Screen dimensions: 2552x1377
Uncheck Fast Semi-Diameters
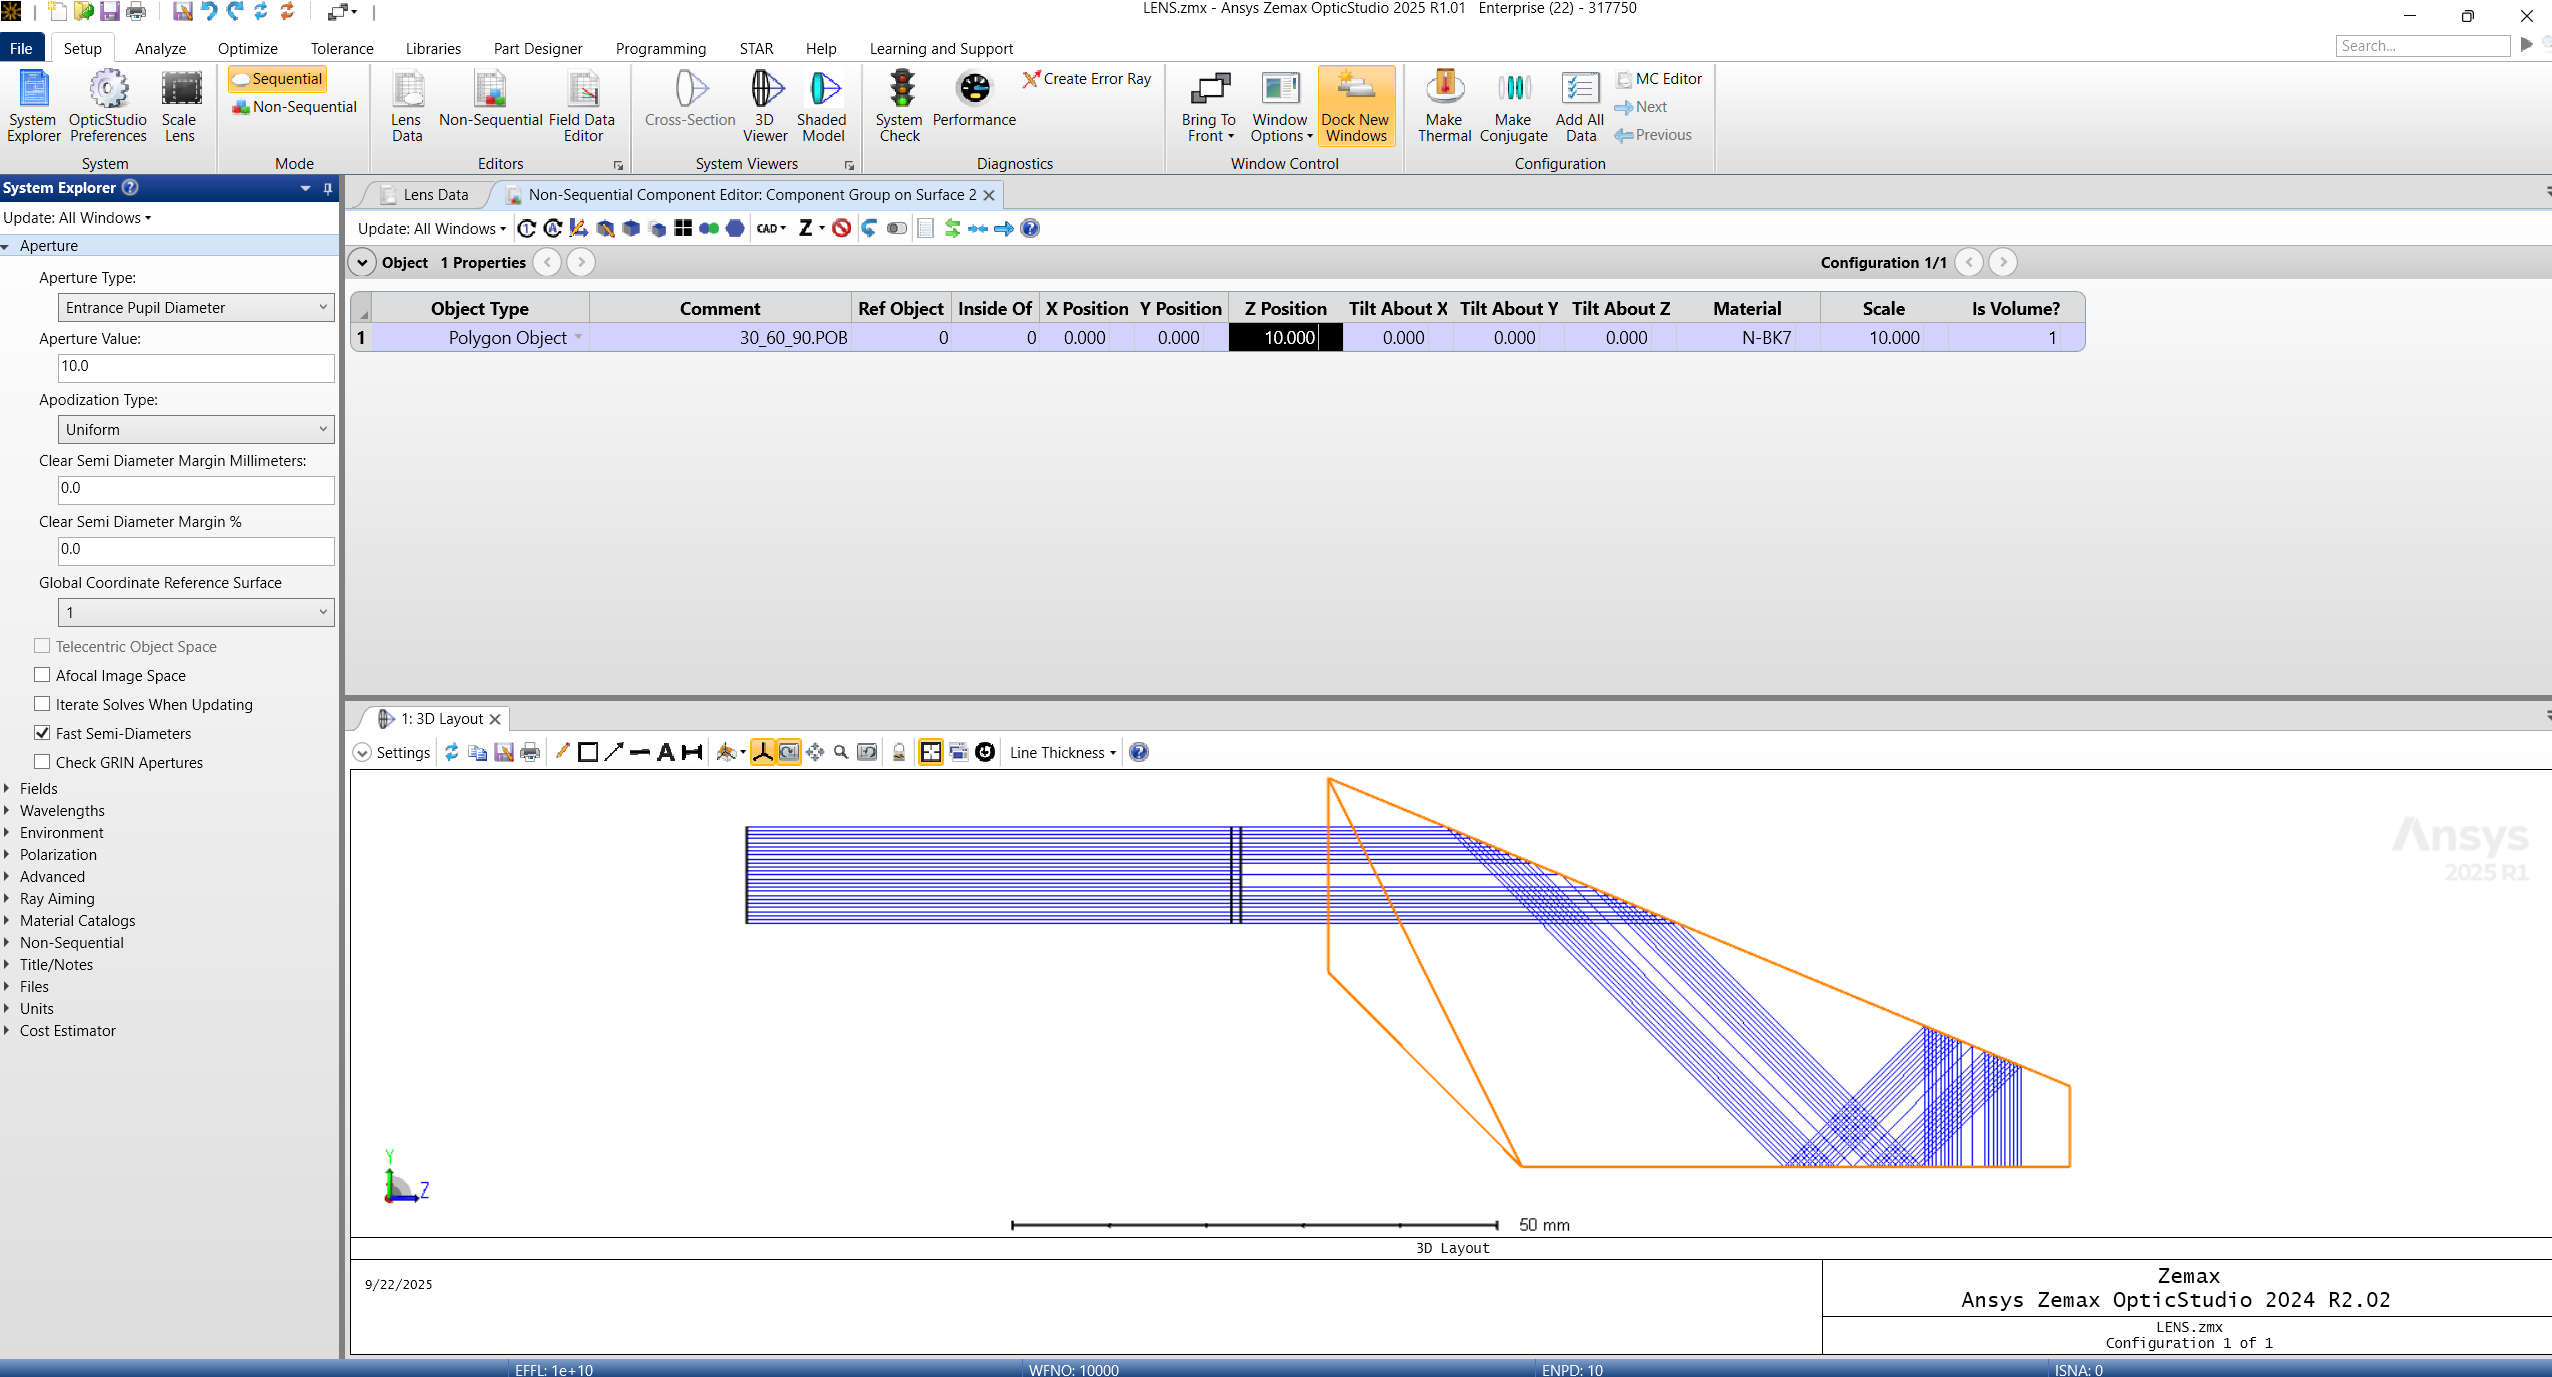(x=42, y=733)
